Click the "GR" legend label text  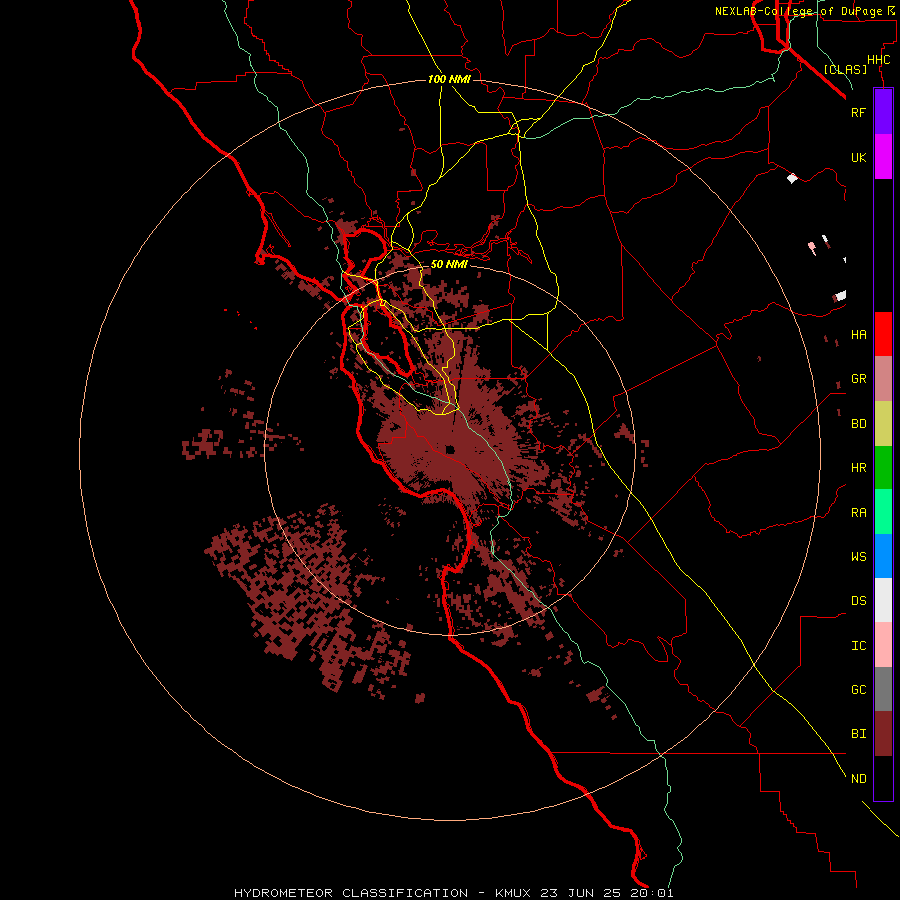coord(858,379)
